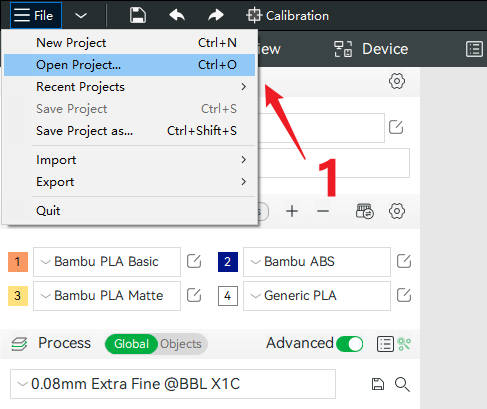This screenshot has height=409, width=487.
Task: Click the save disk icon in top toolbar
Action: coord(138,15)
